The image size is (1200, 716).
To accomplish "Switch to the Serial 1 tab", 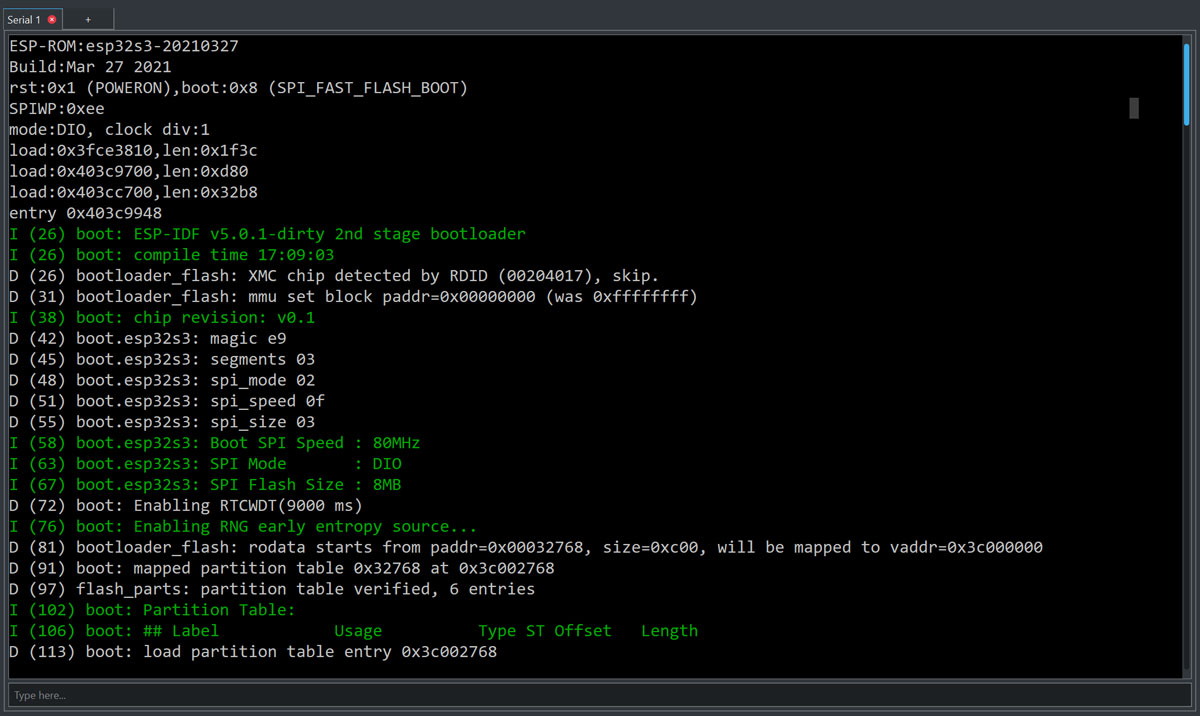I will 24,19.
